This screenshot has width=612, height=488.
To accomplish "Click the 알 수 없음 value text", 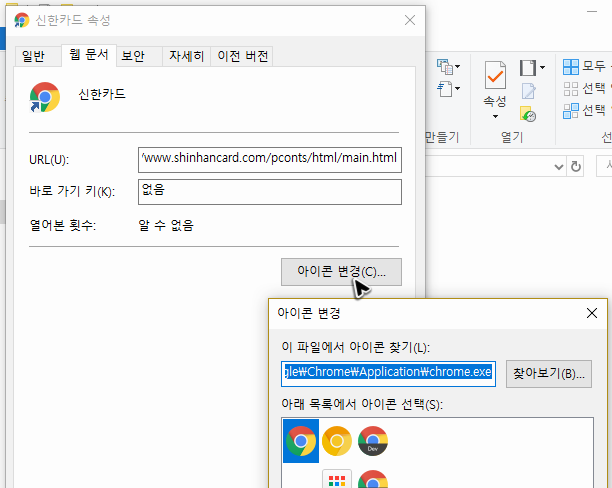I will (x=166, y=225).
